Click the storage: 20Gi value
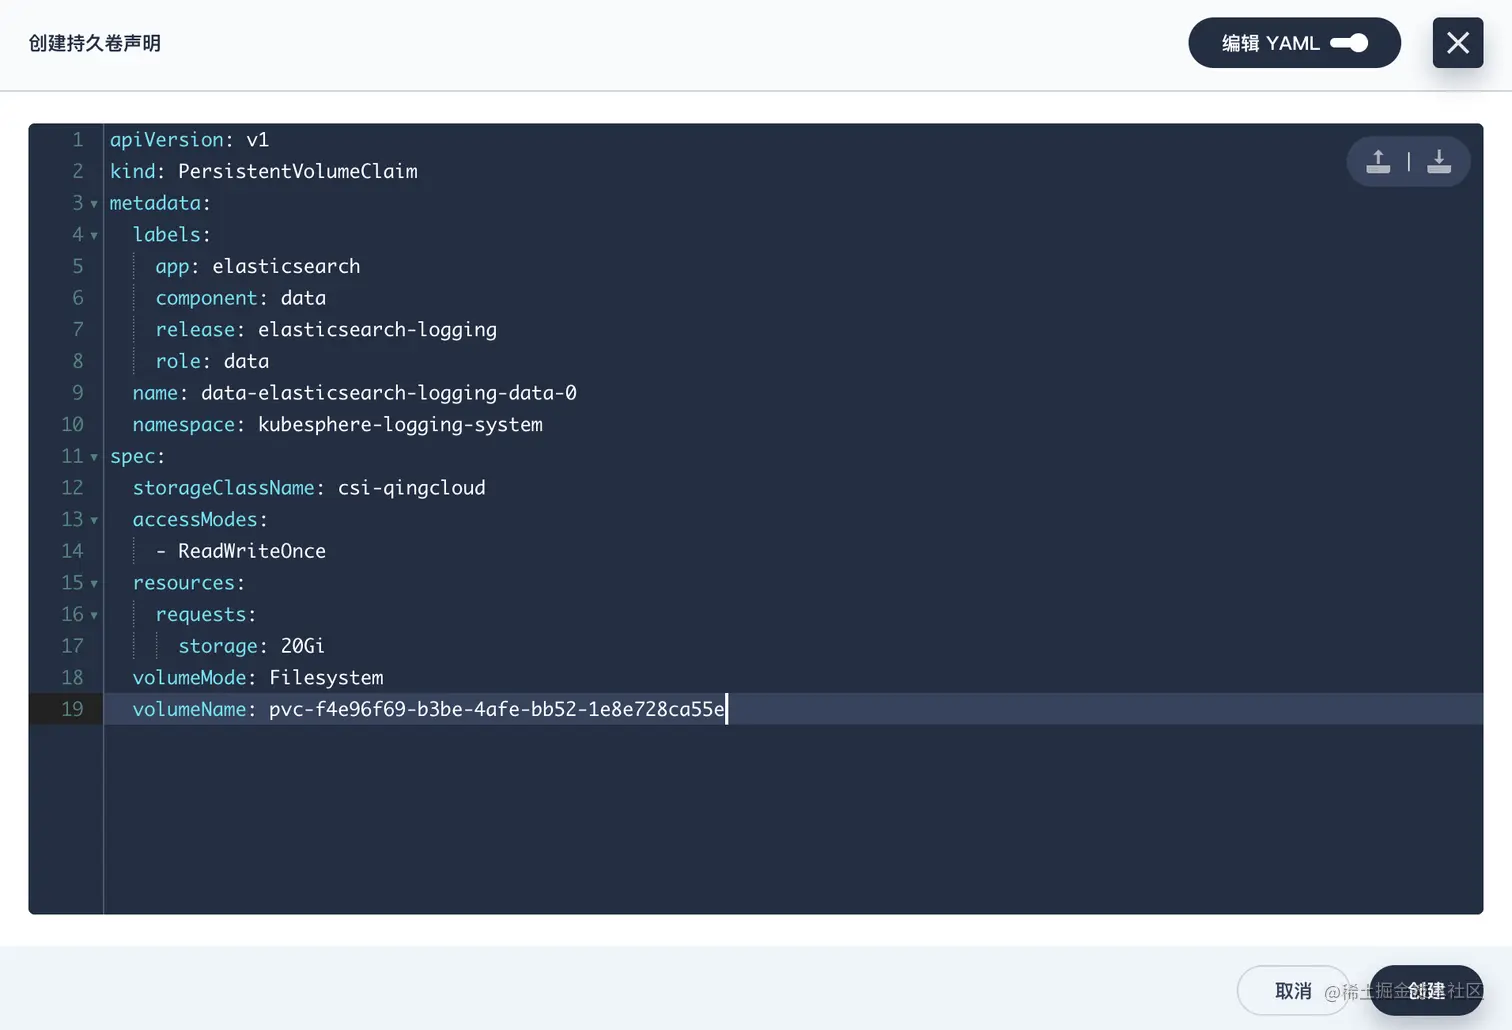Viewport: 1512px width, 1030px height. [302, 646]
